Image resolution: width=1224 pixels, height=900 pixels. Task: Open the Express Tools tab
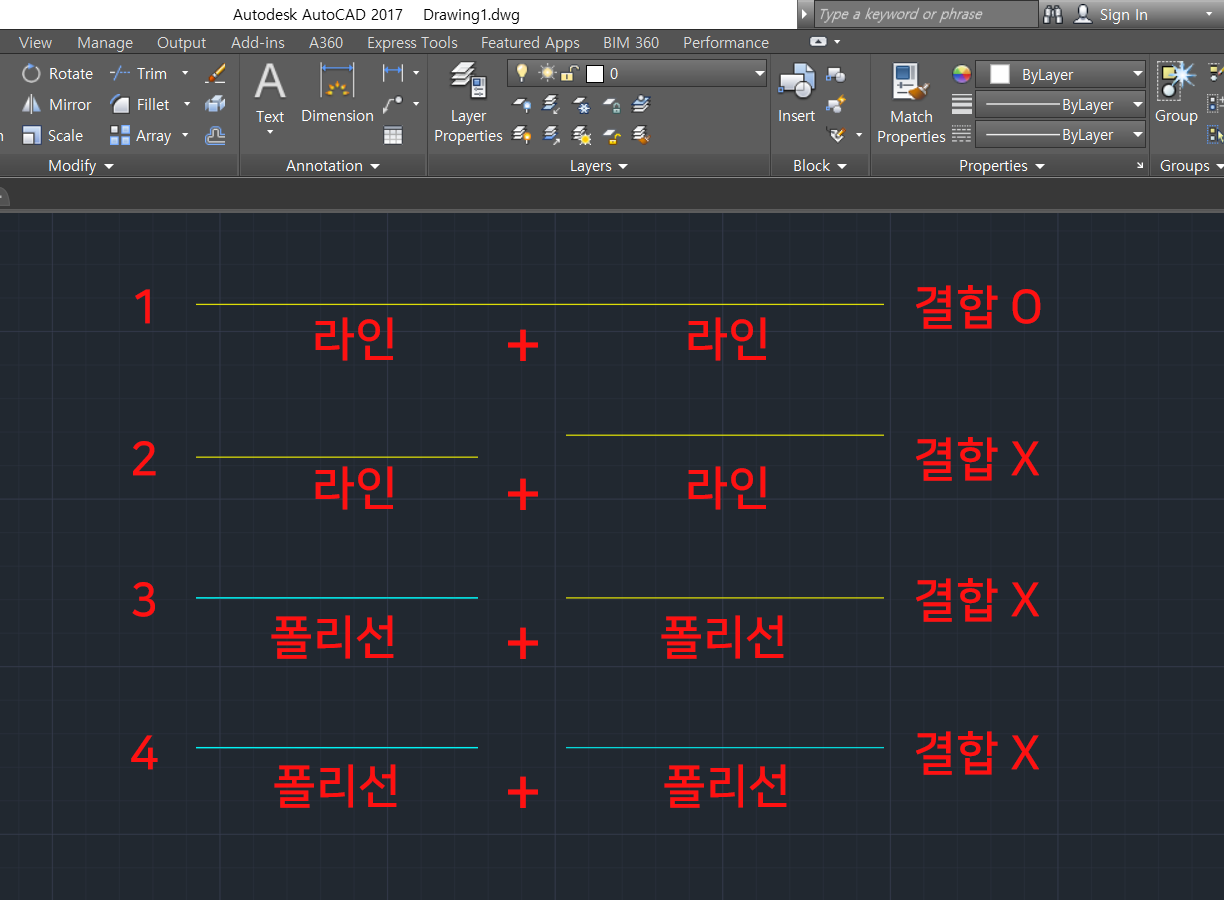coord(412,42)
